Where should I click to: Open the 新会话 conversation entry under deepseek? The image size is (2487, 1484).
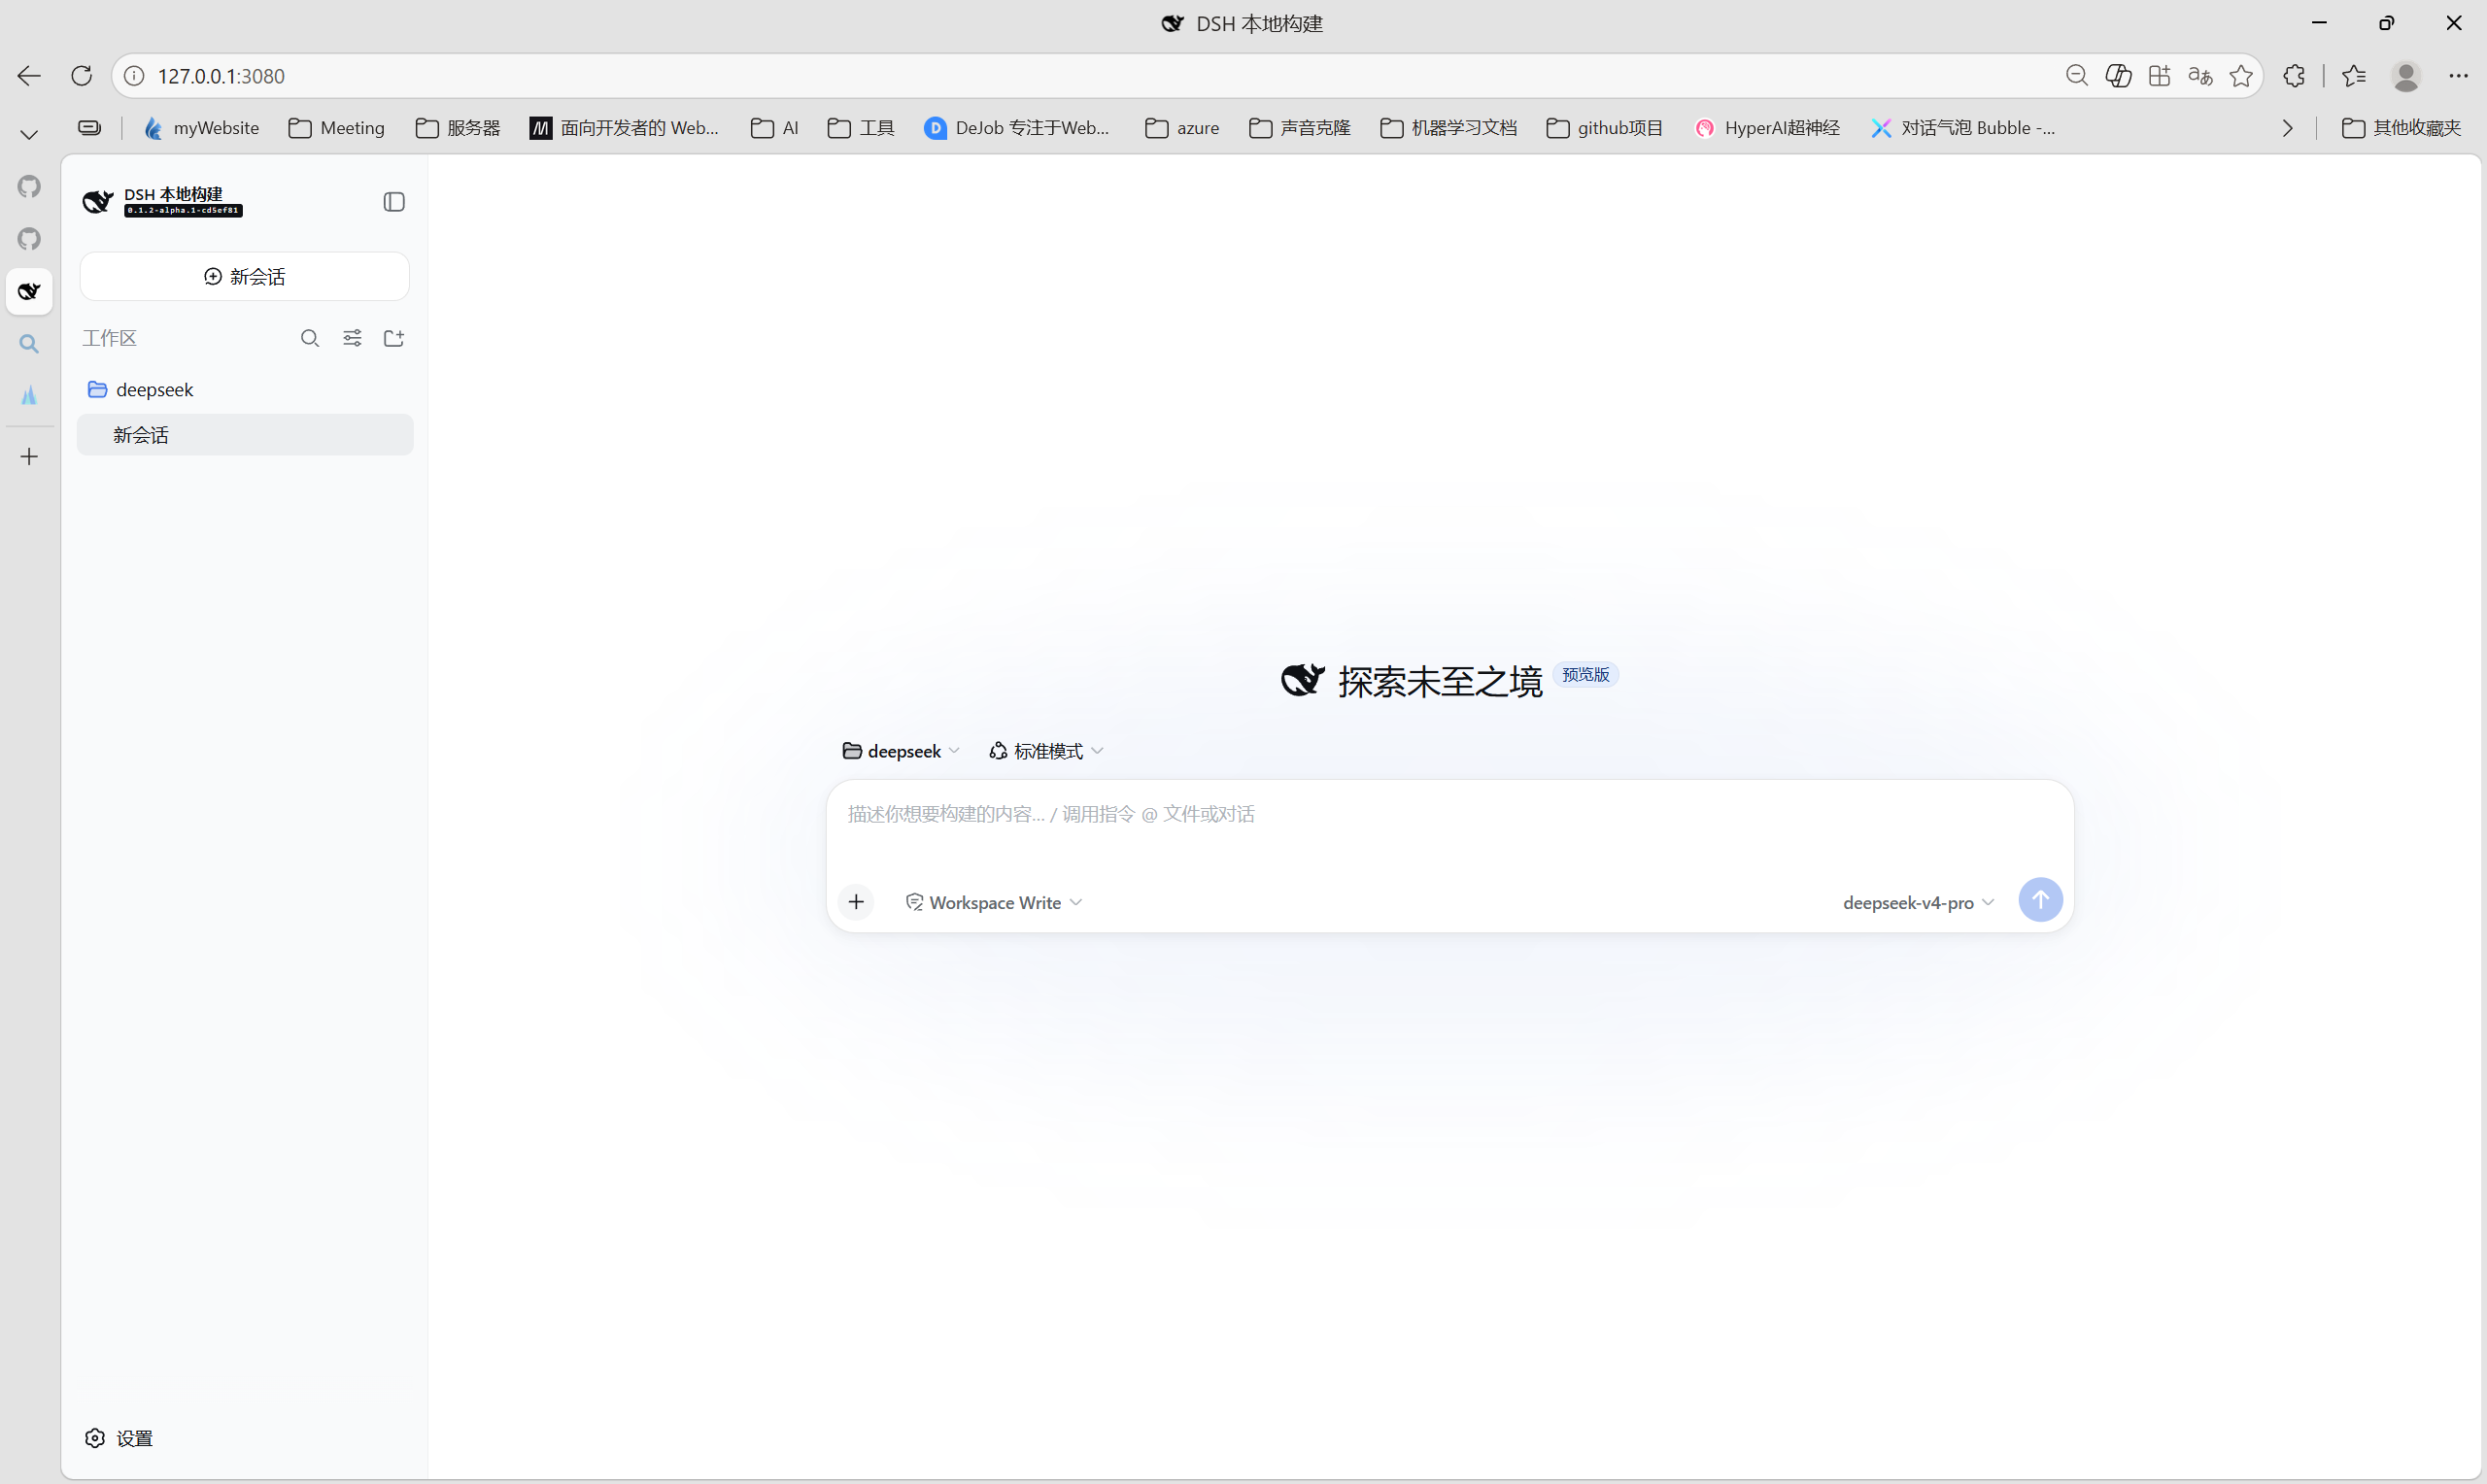click(245, 435)
